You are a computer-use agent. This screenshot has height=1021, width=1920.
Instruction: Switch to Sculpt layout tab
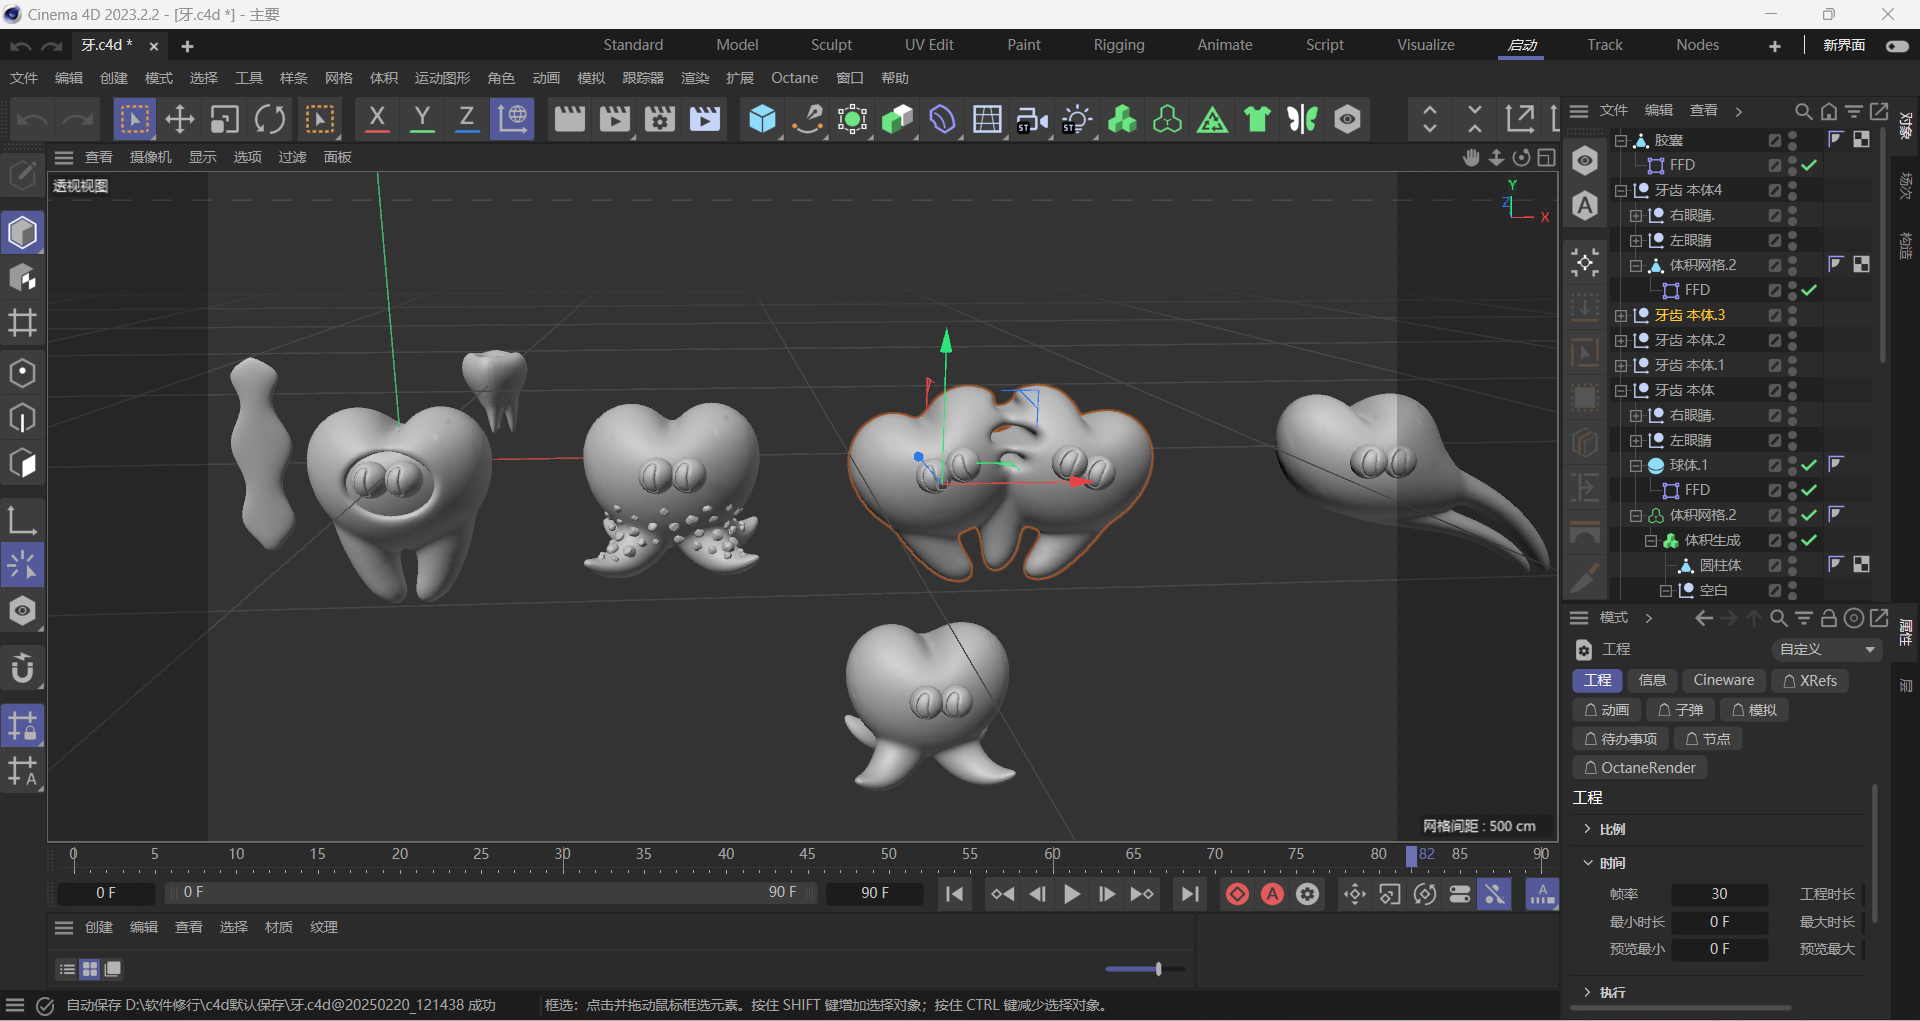(831, 45)
